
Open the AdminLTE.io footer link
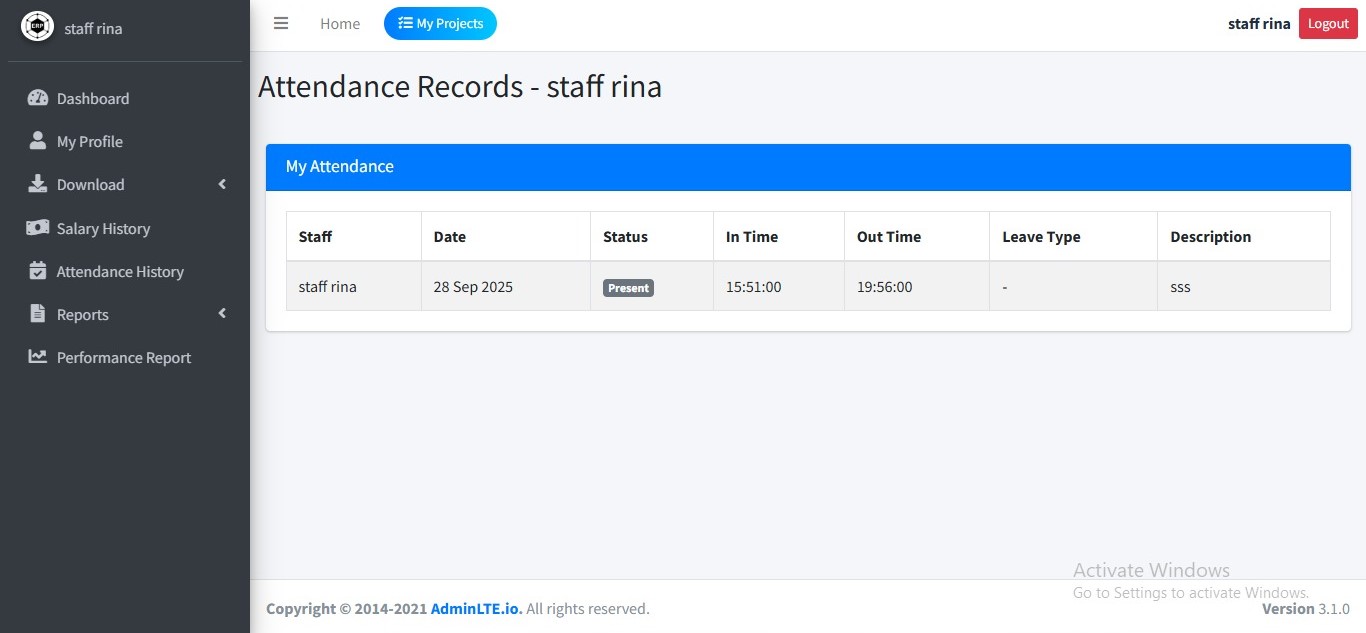475,608
